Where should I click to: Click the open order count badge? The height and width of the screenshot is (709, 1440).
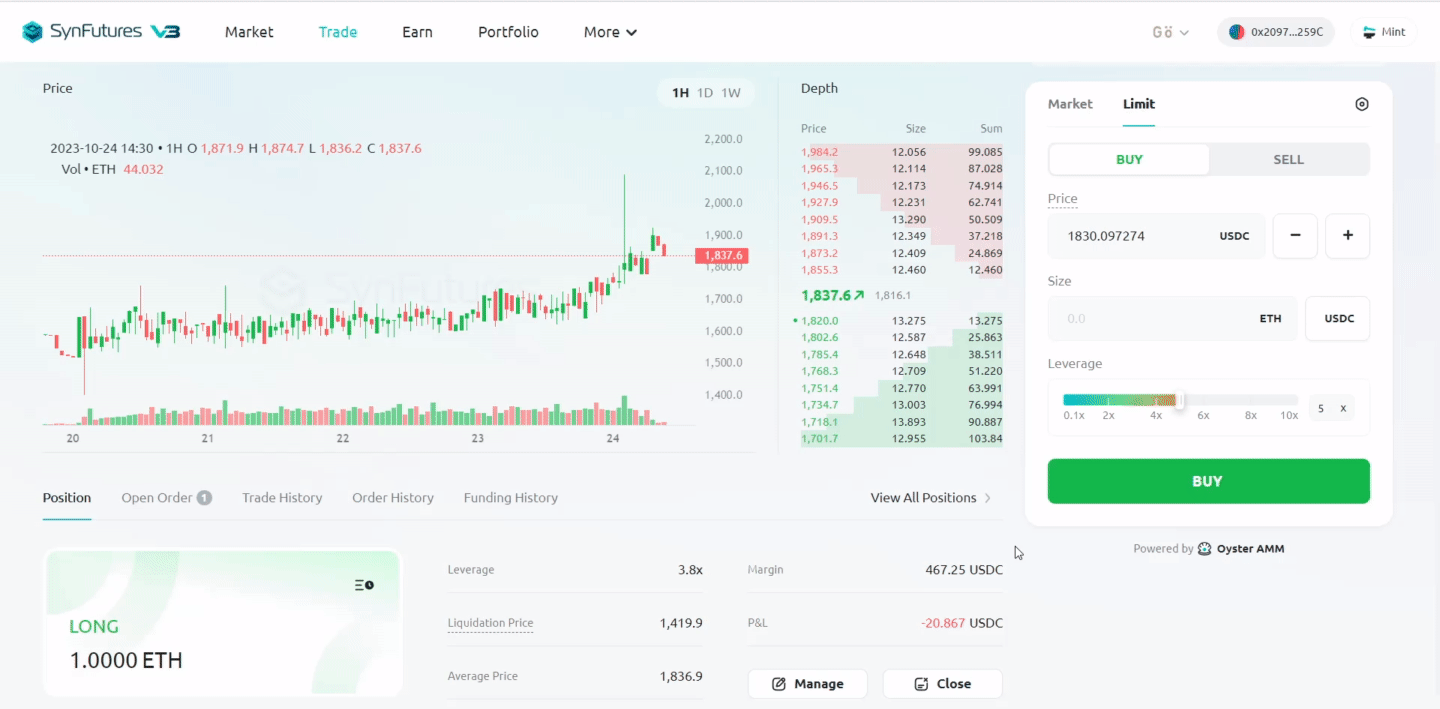204,498
